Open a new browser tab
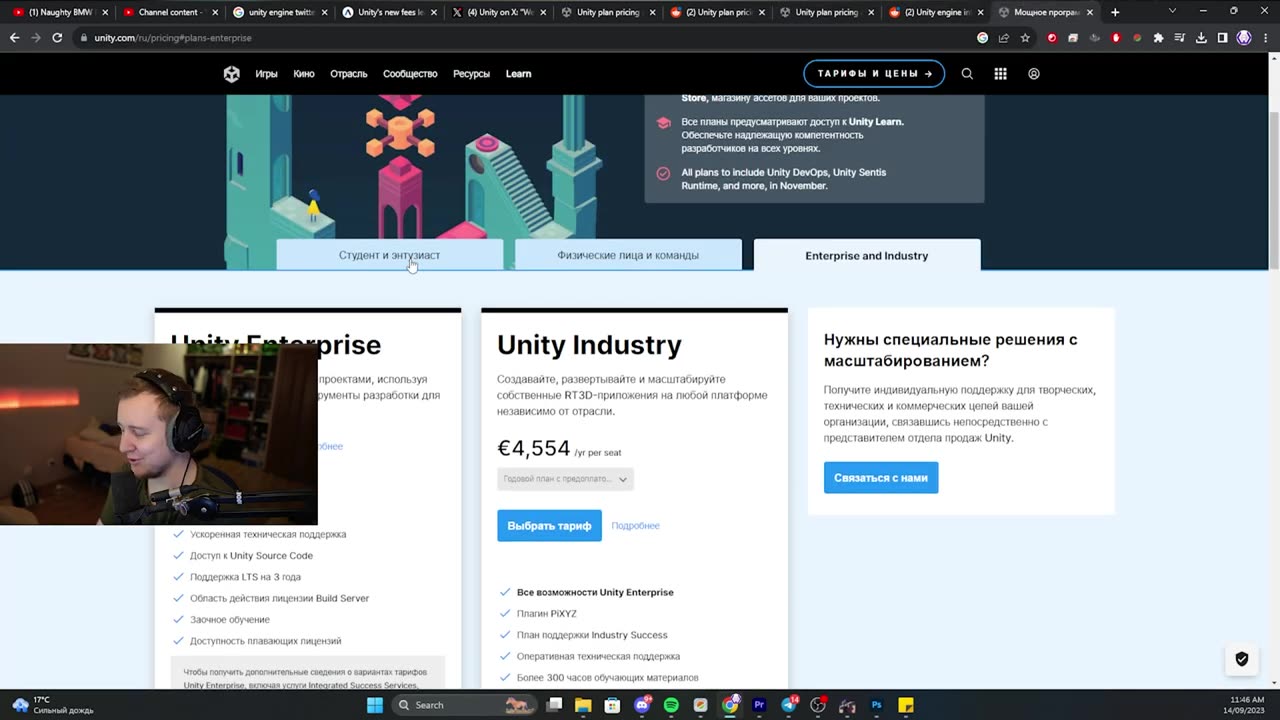The width and height of the screenshot is (1280, 720). tap(1115, 12)
